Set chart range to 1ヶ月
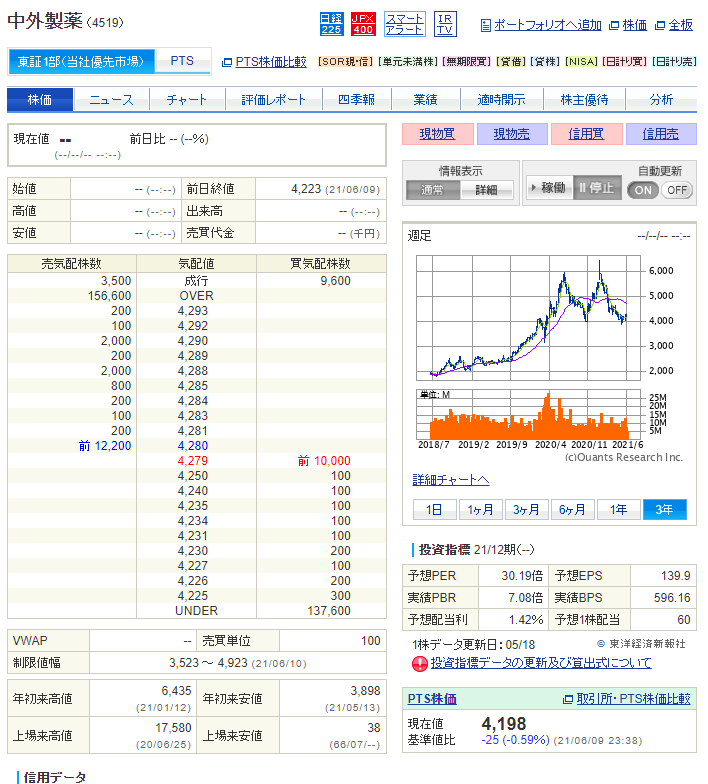Image resolution: width=708 pixels, height=784 pixels. [480, 510]
